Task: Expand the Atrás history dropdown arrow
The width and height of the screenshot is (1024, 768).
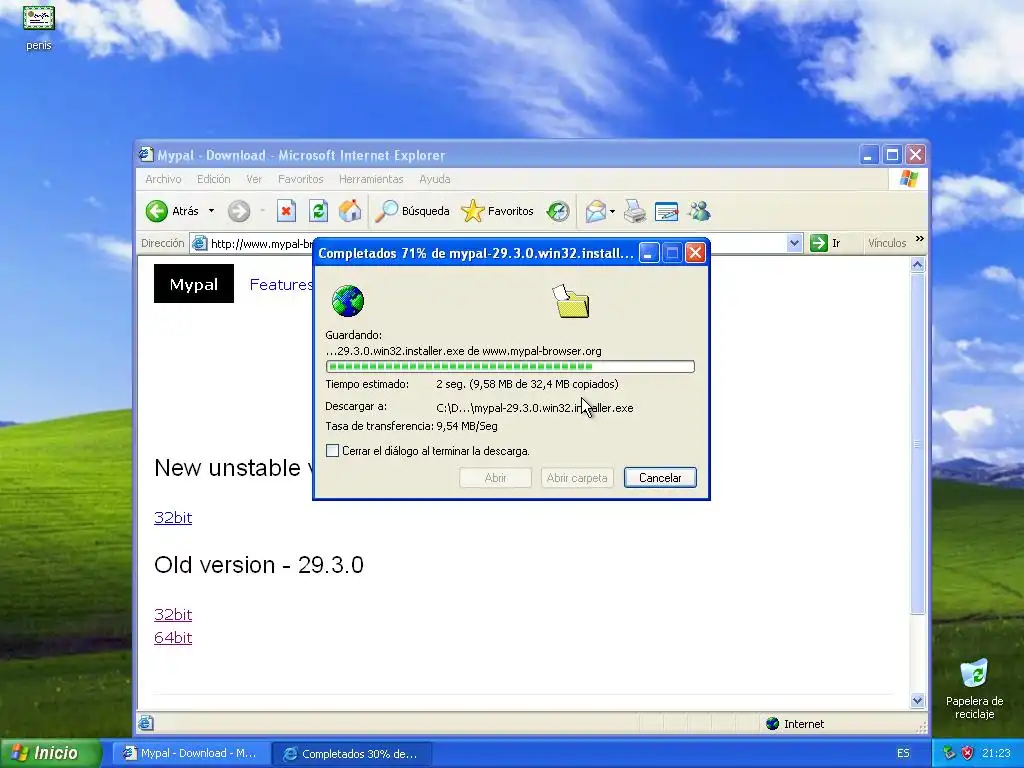Action: (x=211, y=211)
